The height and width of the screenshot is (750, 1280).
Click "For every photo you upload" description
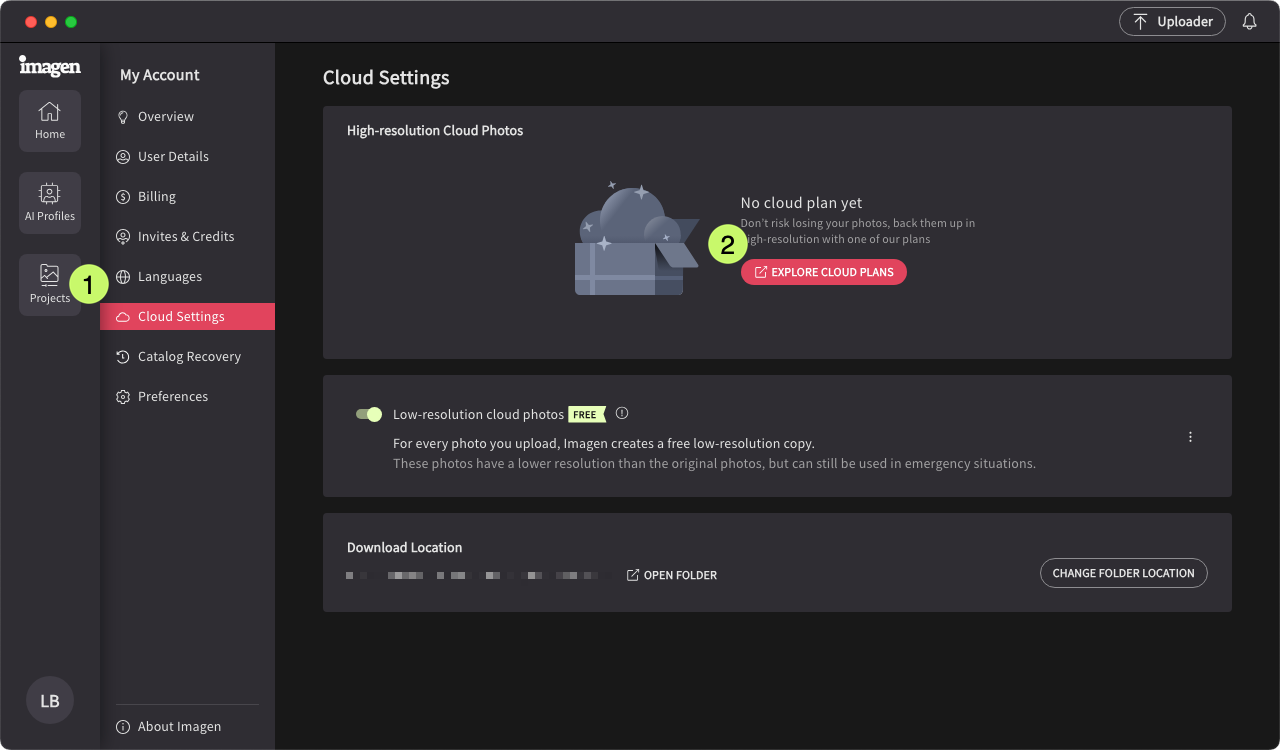coord(604,443)
